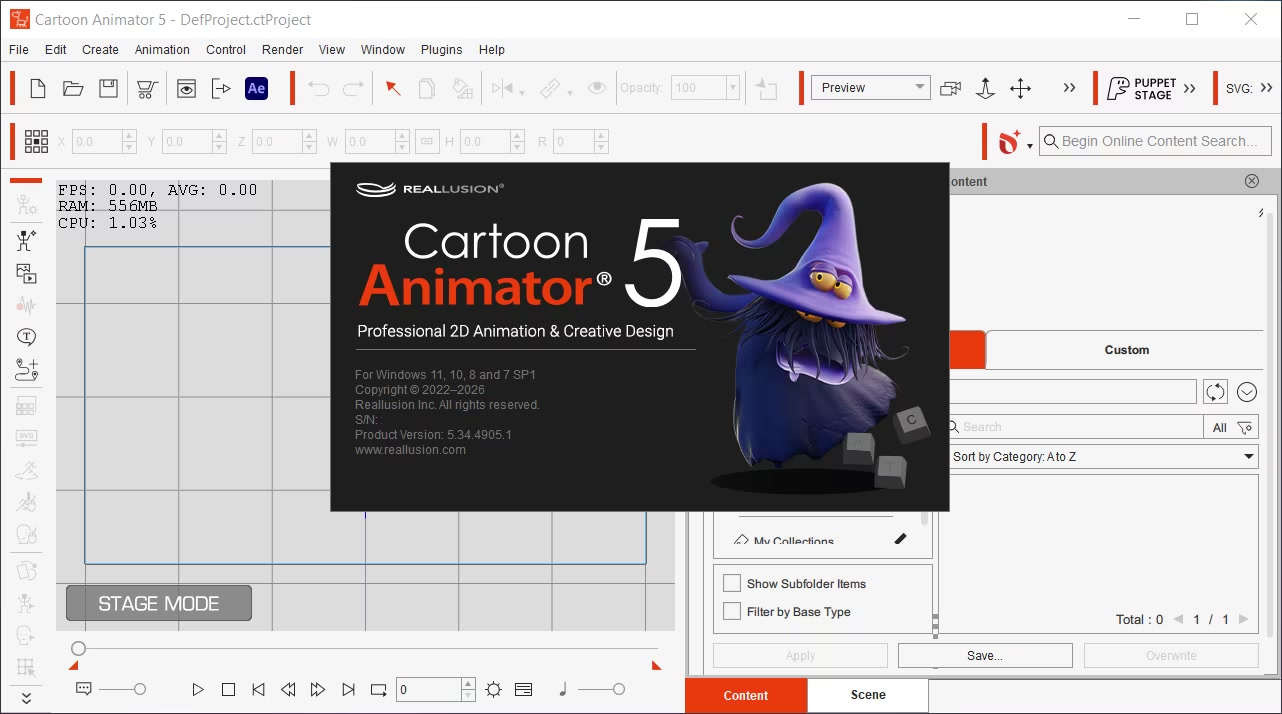Toggle the loop playback button
This screenshot has width=1282, height=714.
pos(378,689)
